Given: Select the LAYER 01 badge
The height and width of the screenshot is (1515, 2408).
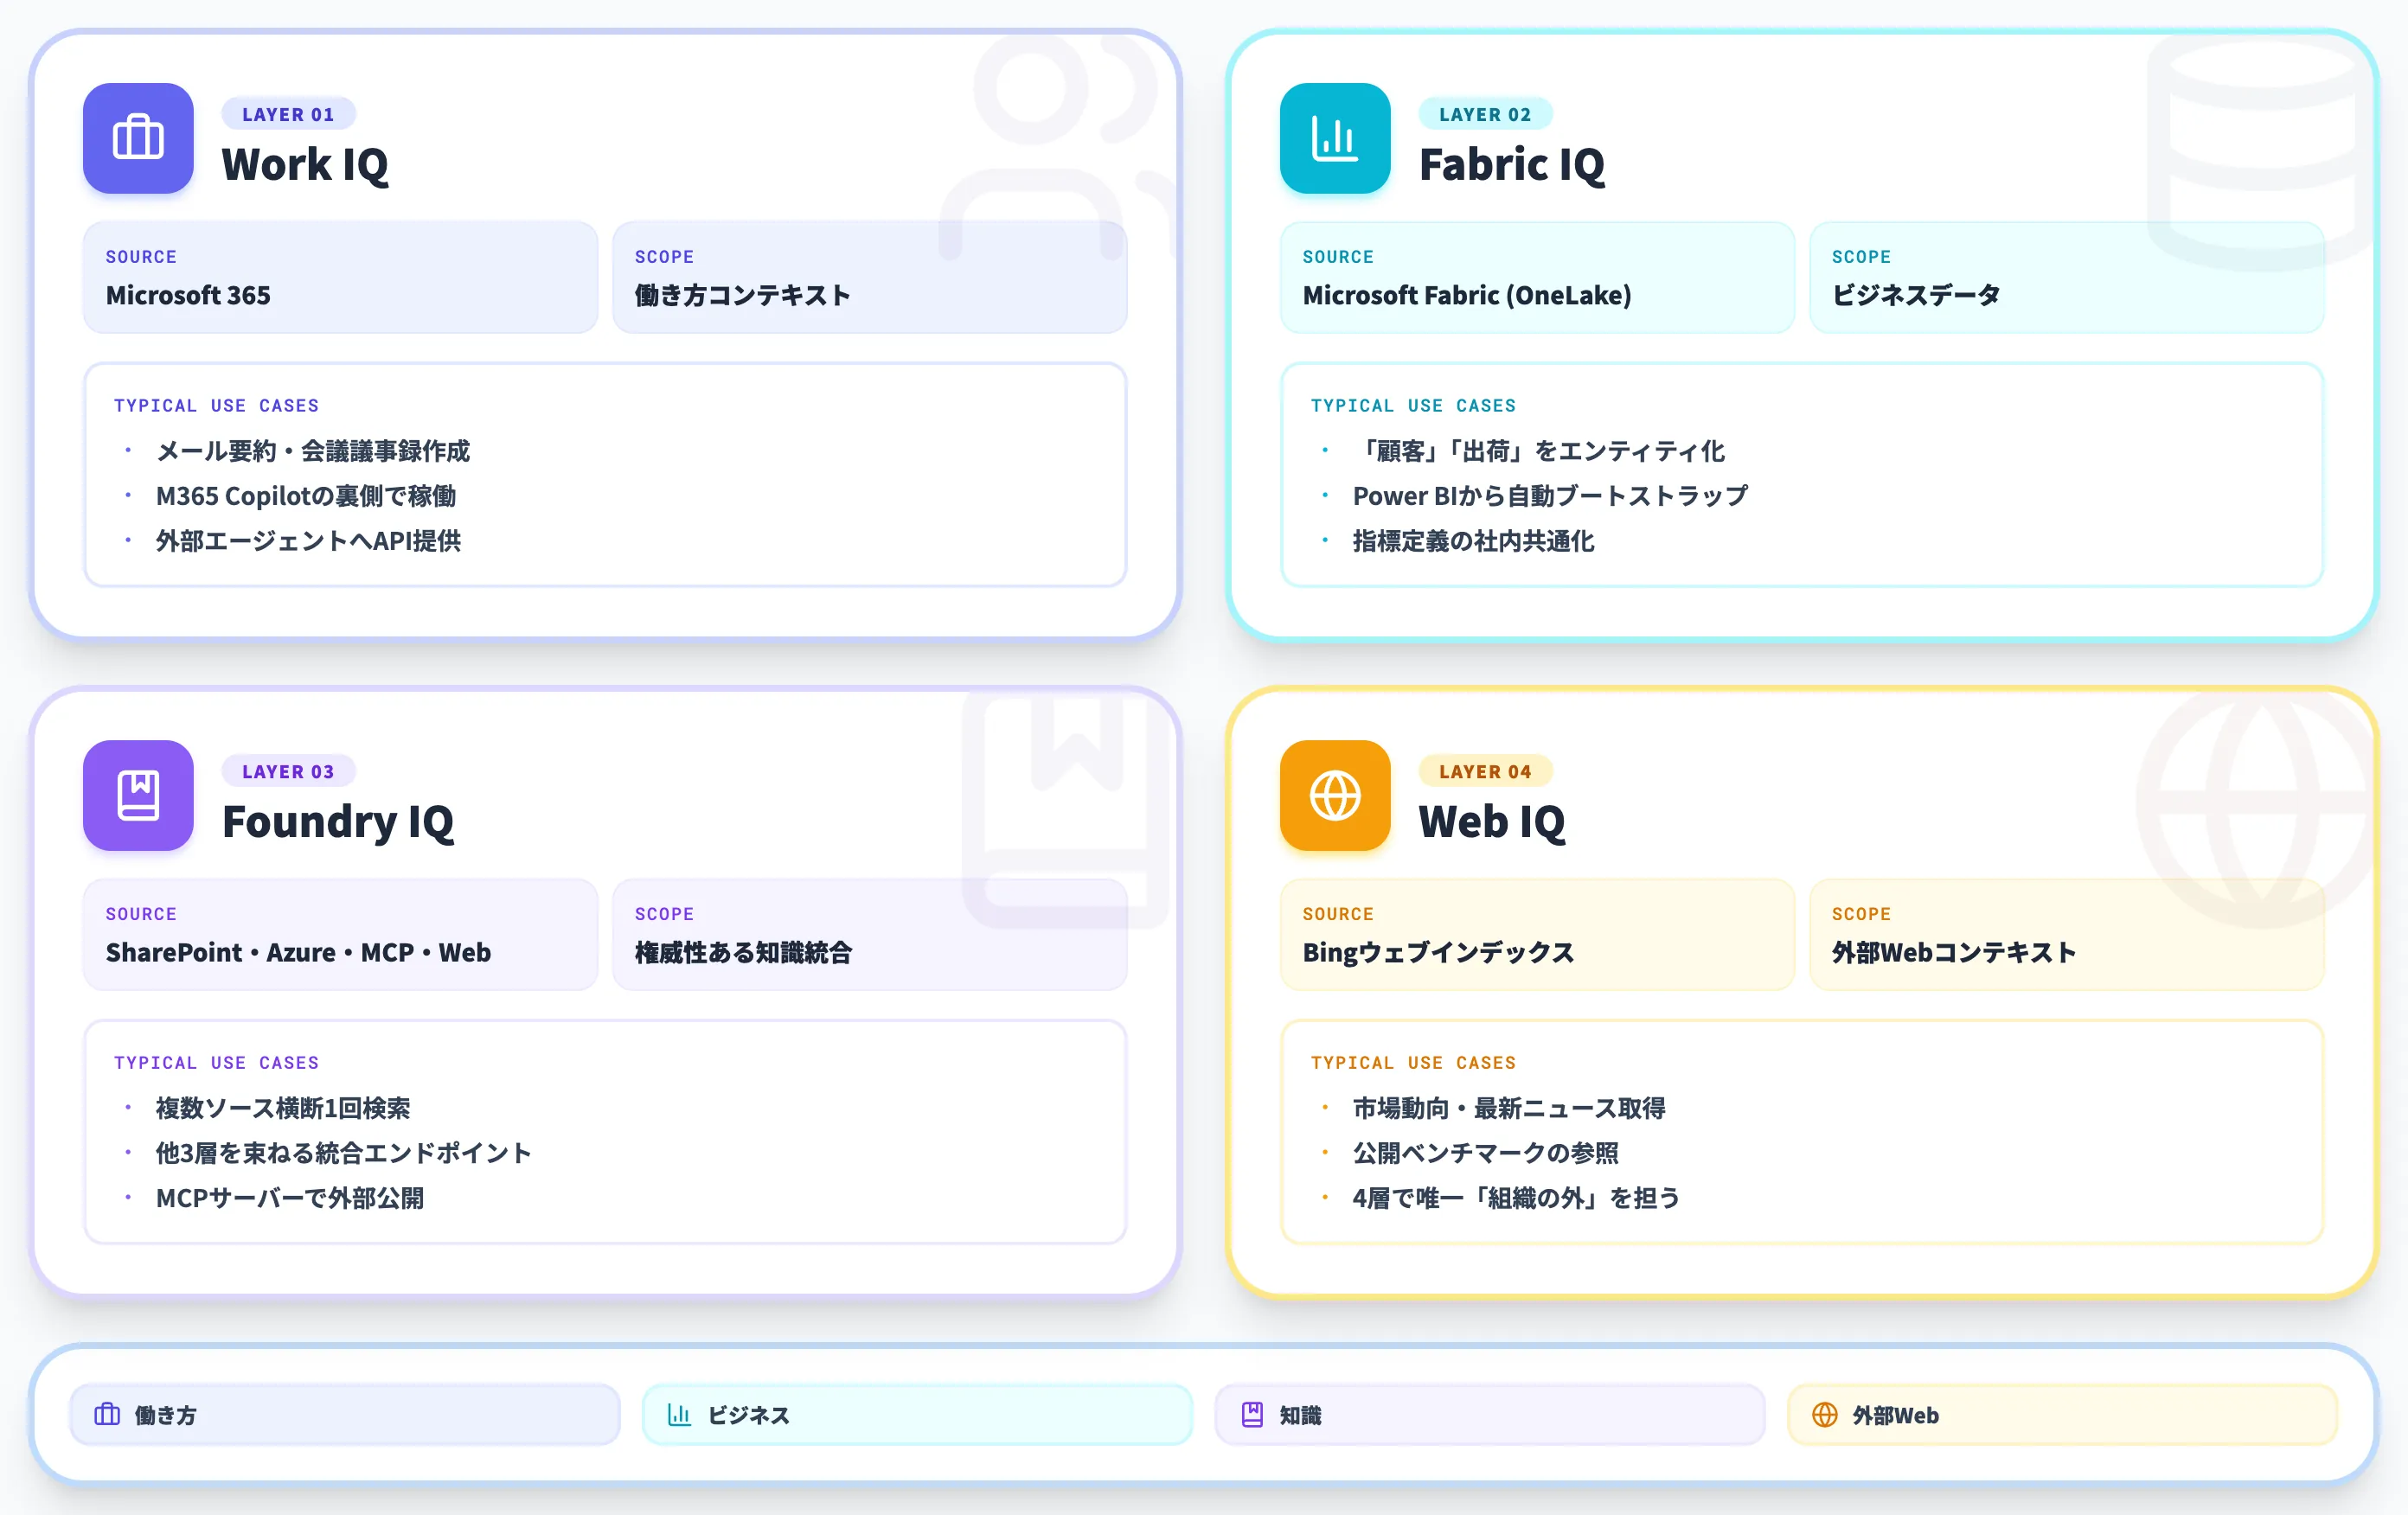Looking at the screenshot, I should 288,114.
